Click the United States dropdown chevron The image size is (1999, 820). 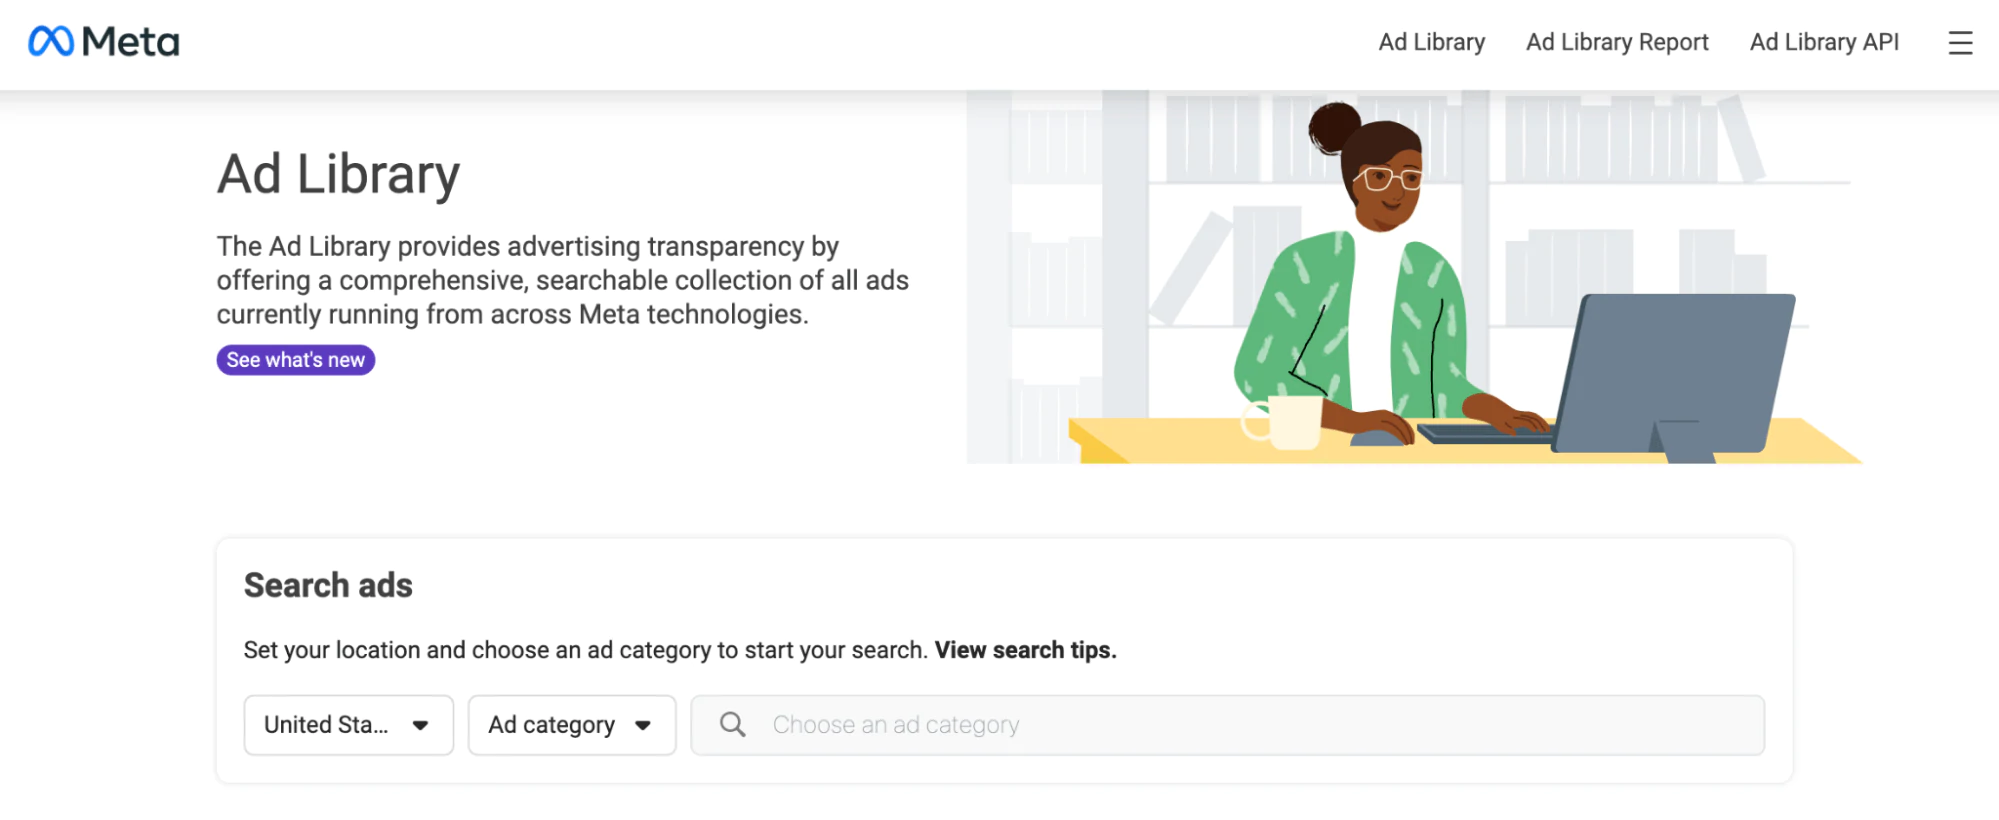(421, 725)
